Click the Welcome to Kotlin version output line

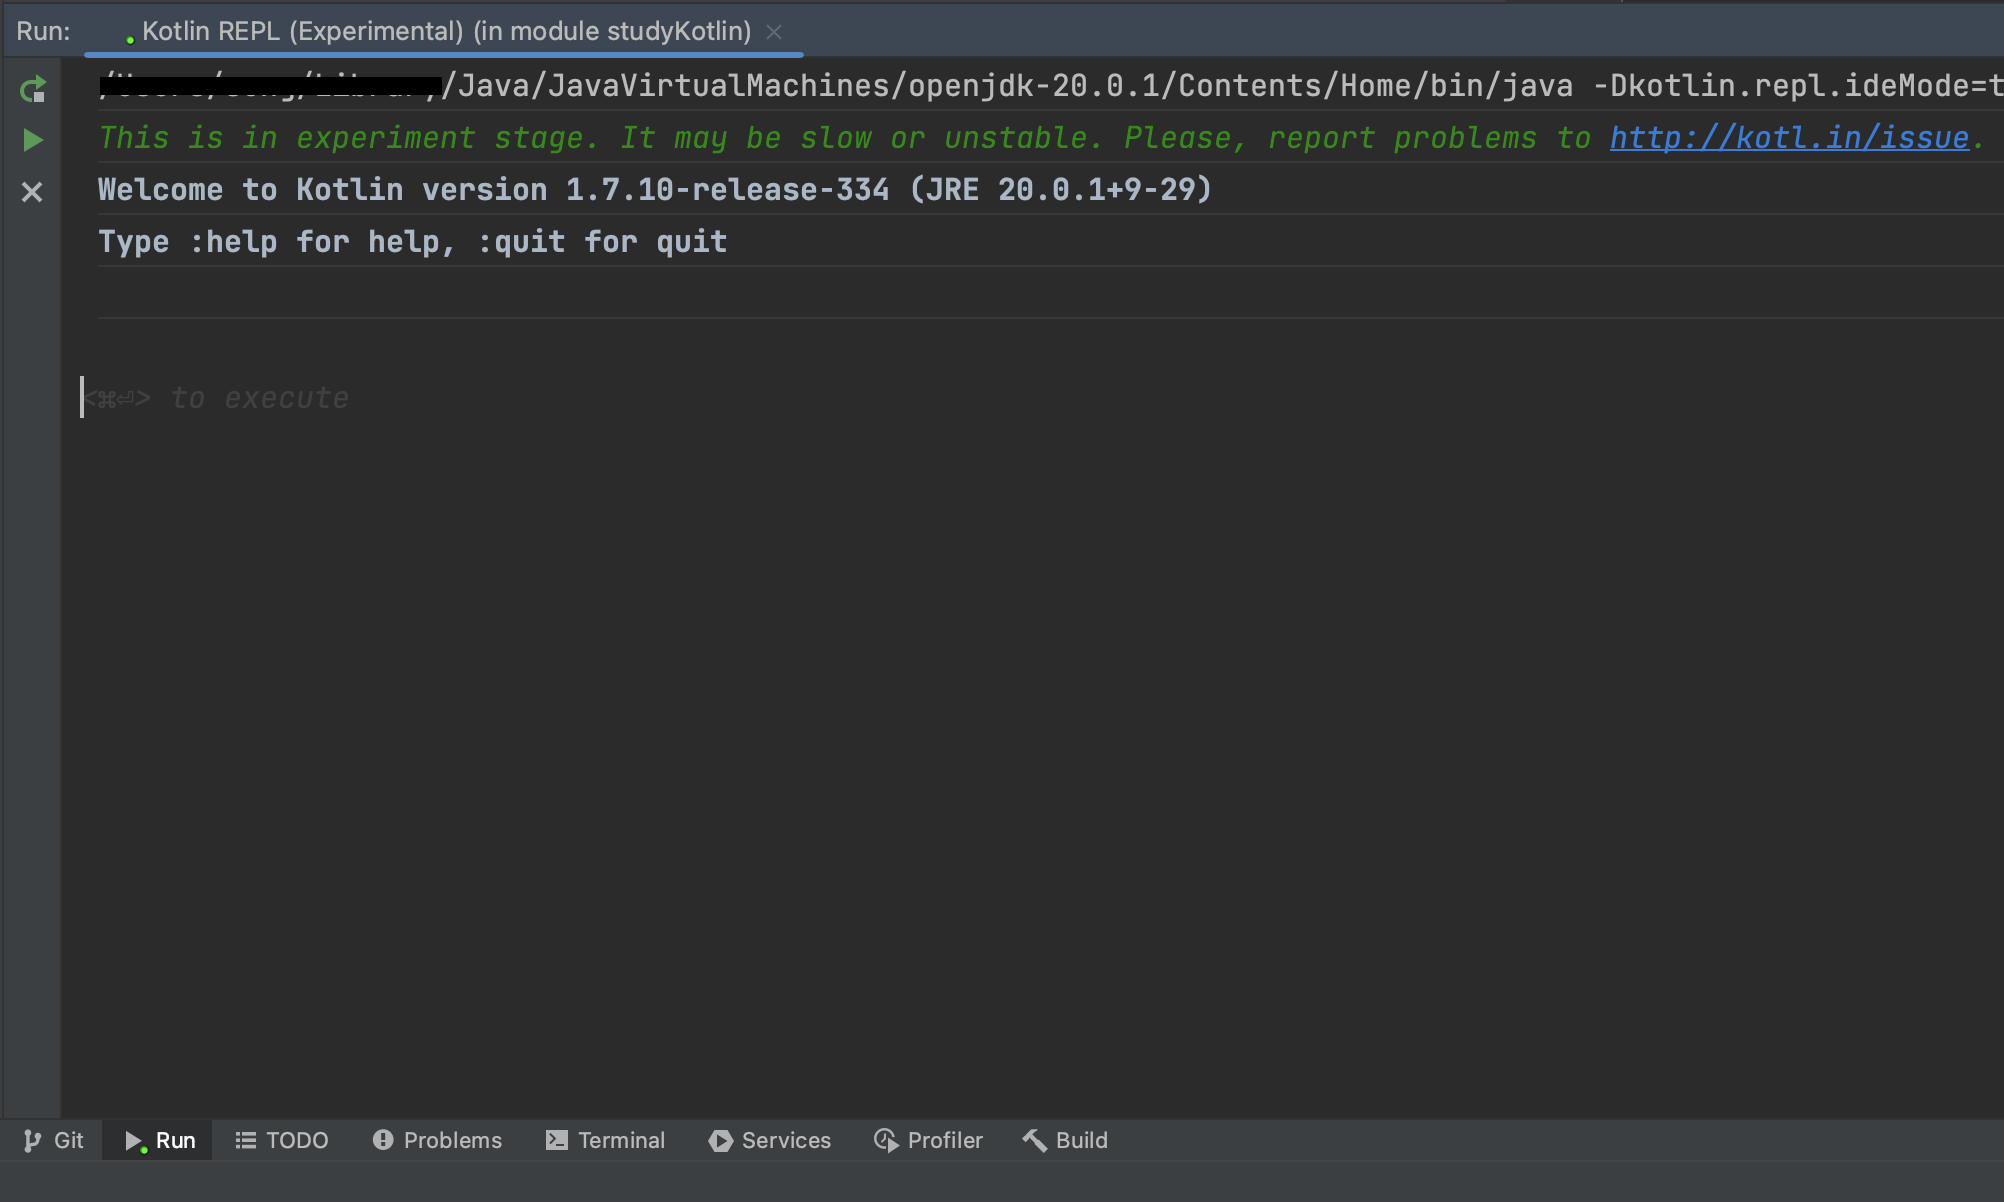pyautogui.click(x=654, y=190)
